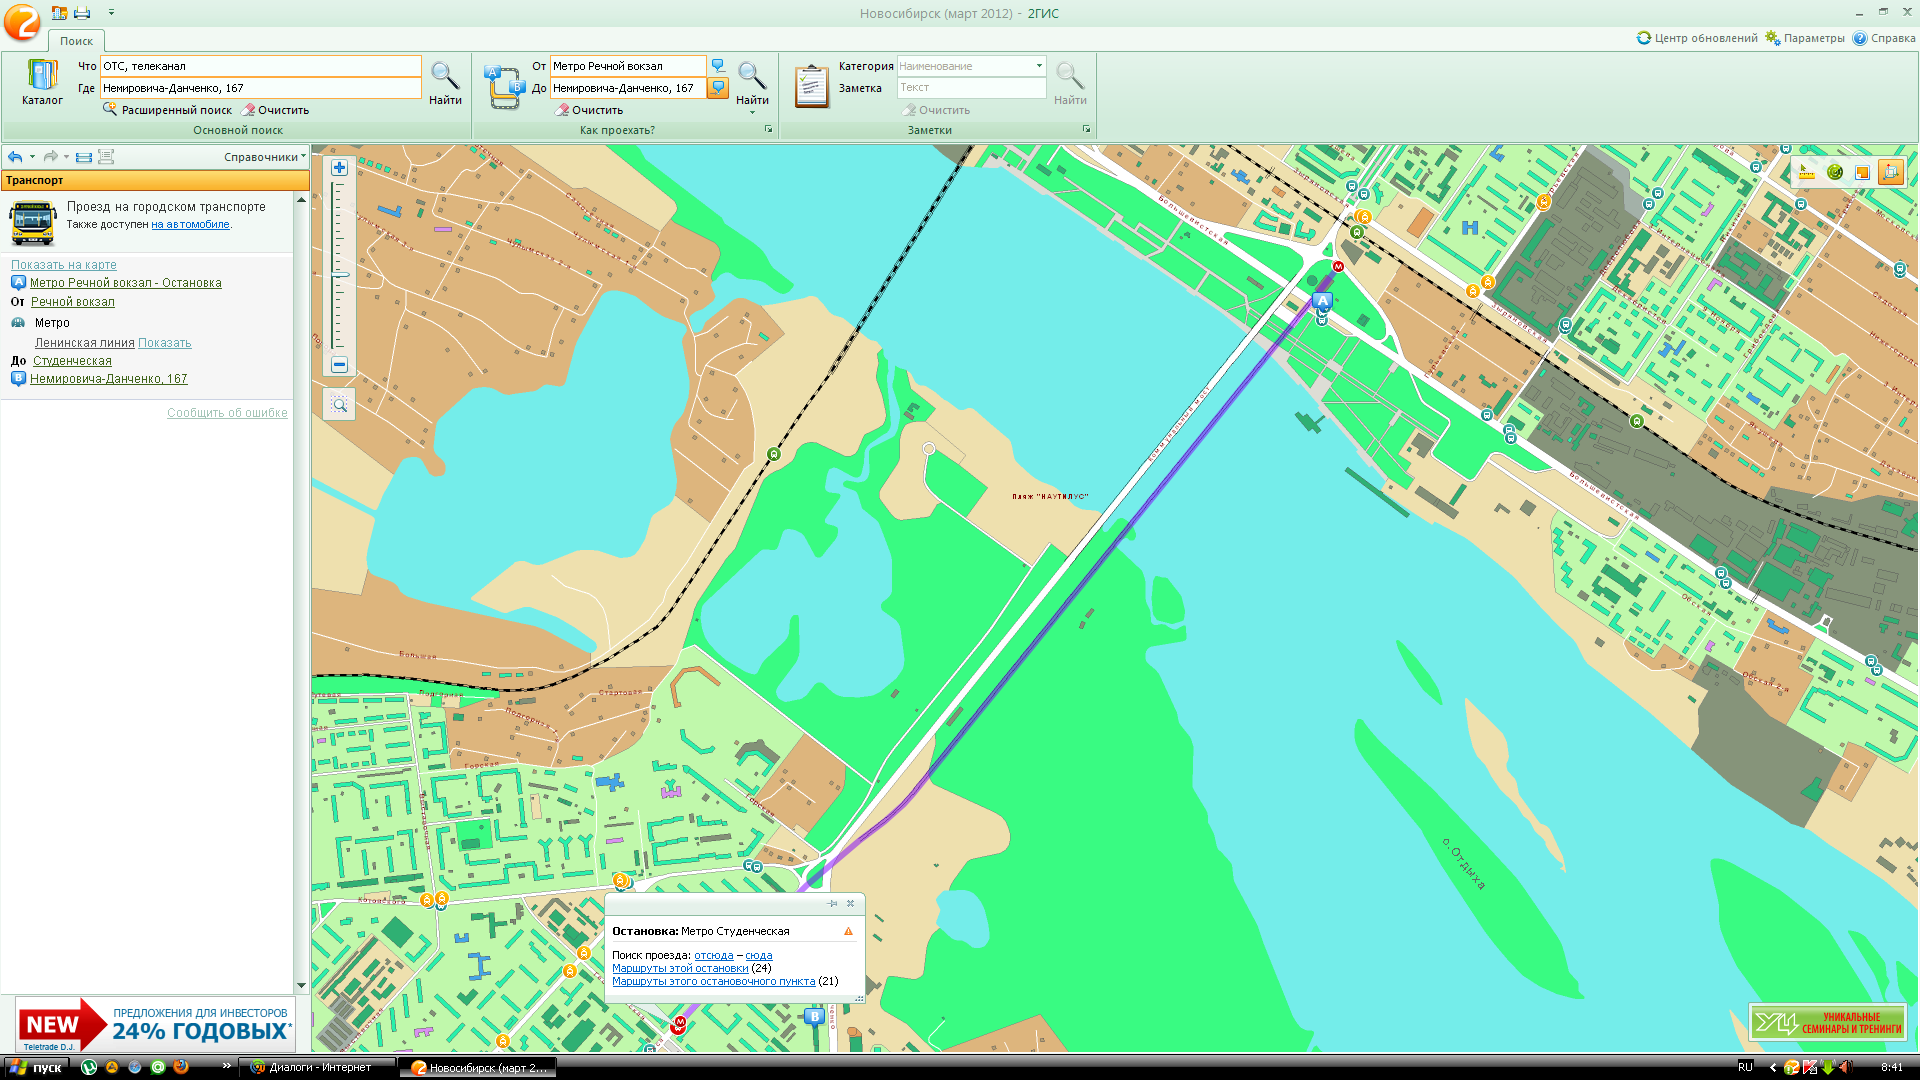Open Как проехать group dialog launcher
The image size is (1920, 1080).
(768, 130)
